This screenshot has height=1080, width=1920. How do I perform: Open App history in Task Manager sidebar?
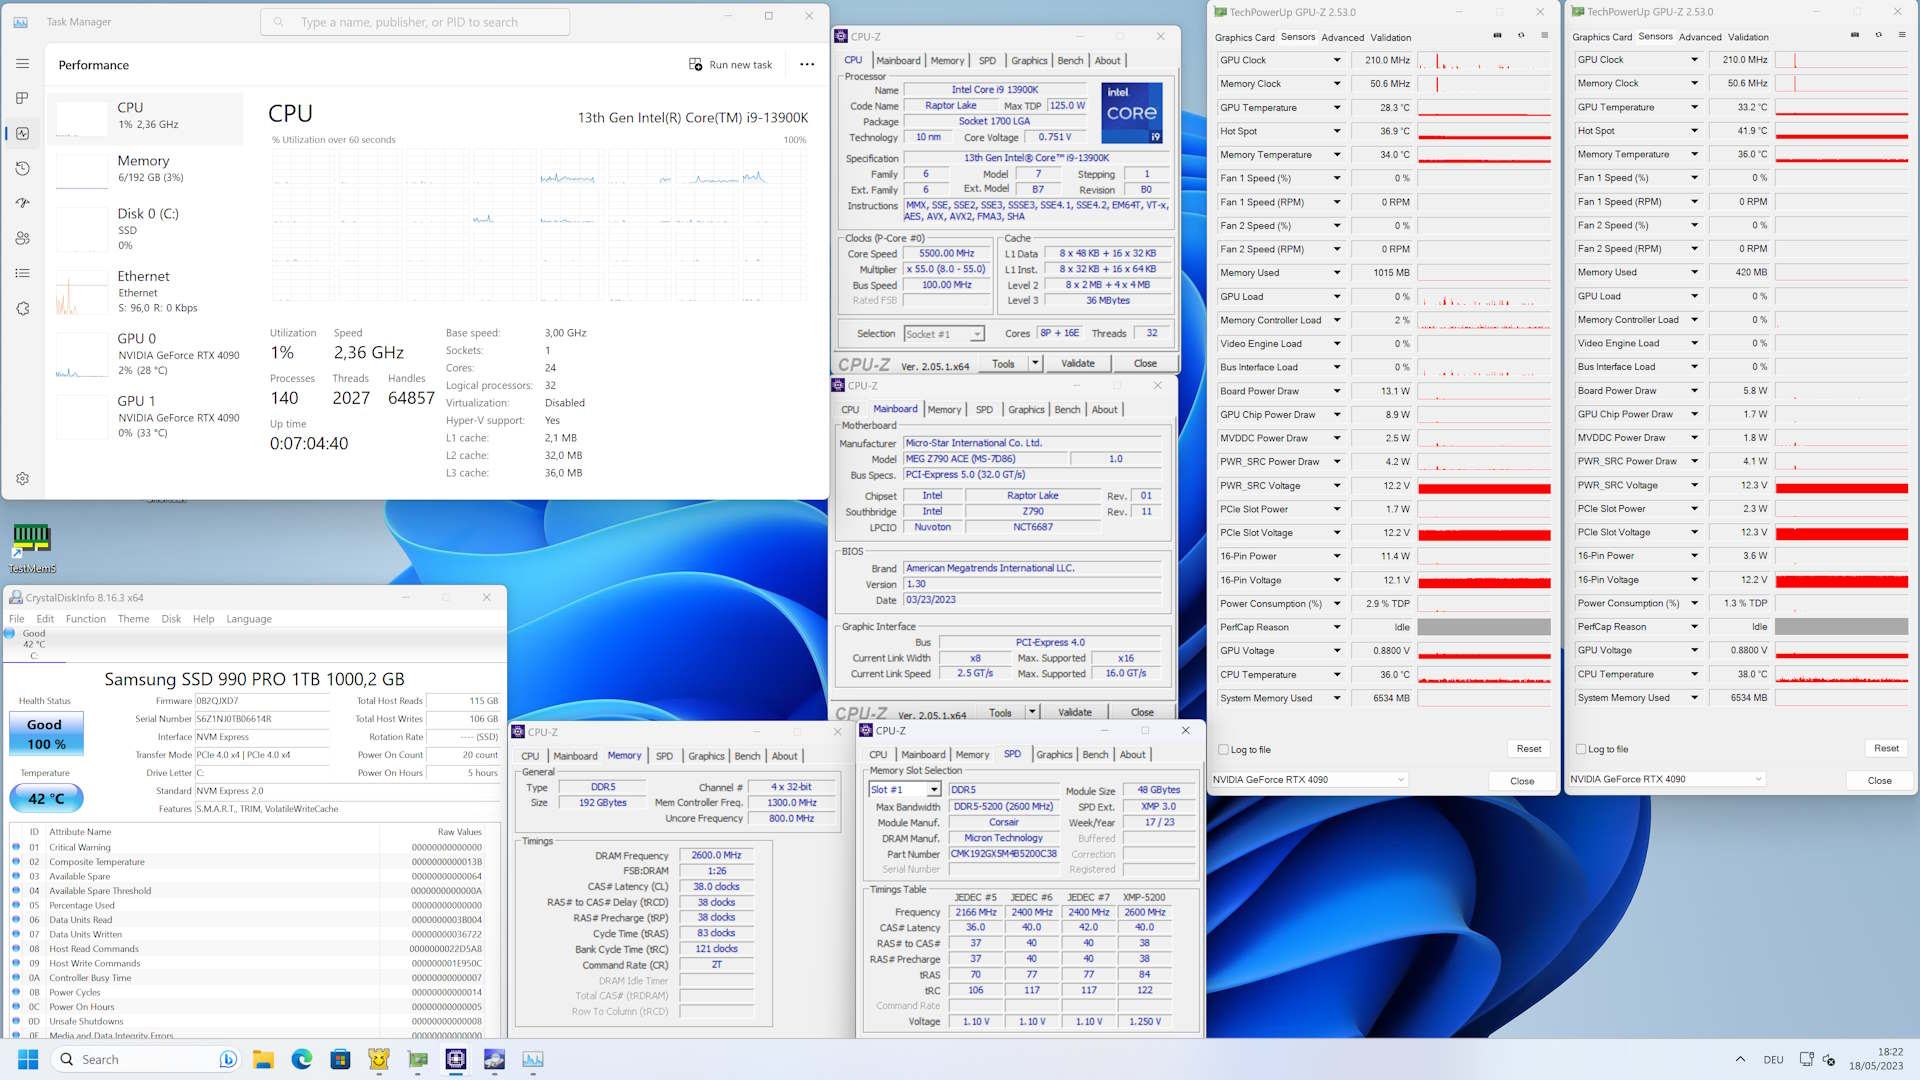point(22,168)
